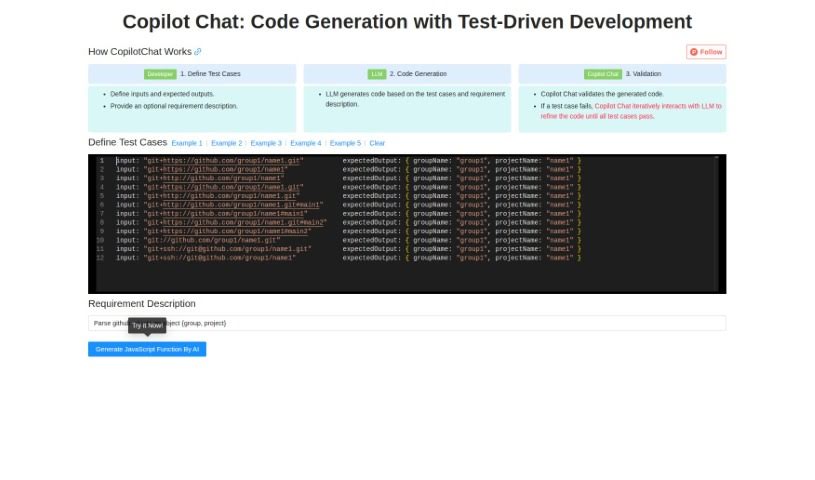Click the last test case line 12 in editor
Image resolution: width=815 pixels, height=480 pixels.
[347, 258]
